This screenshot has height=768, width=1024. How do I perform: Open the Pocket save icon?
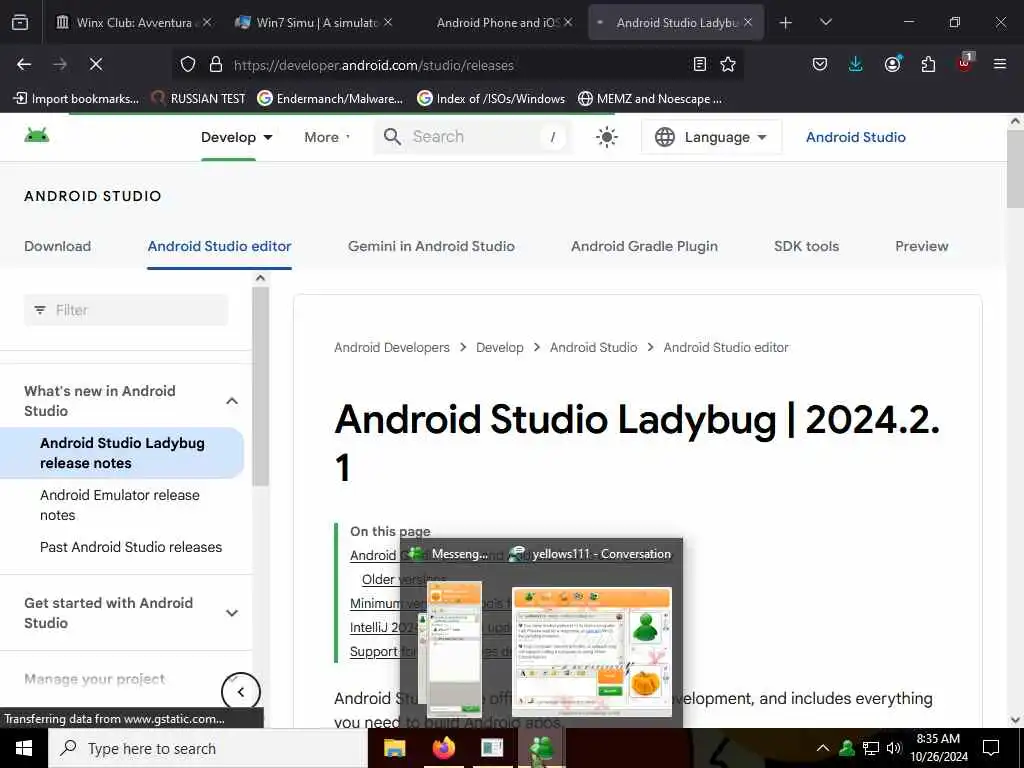click(x=820, y=64)
